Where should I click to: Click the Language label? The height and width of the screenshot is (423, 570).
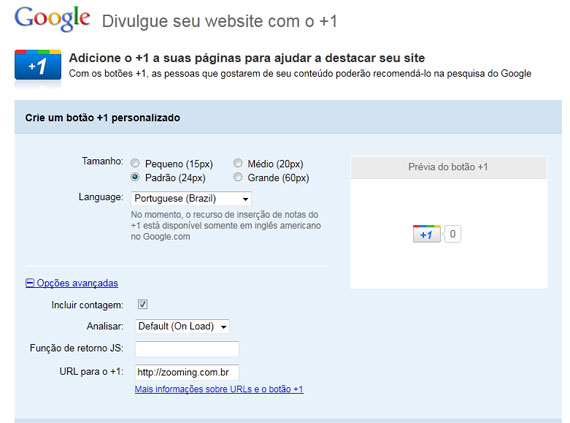coord(101,197)
